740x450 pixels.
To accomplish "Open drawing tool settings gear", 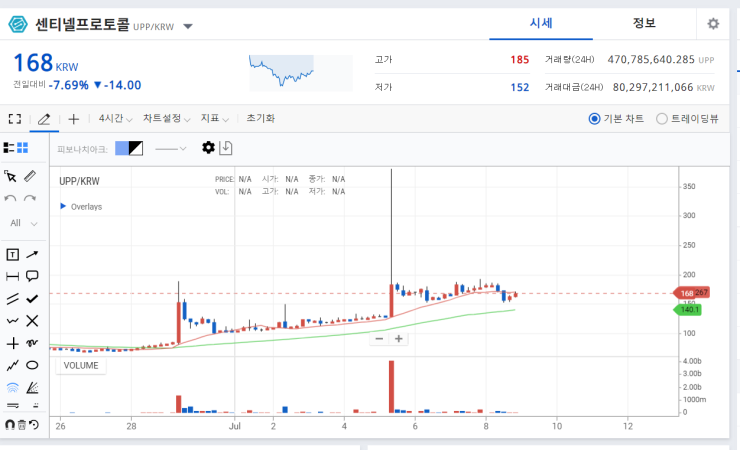I will (208, 148).
